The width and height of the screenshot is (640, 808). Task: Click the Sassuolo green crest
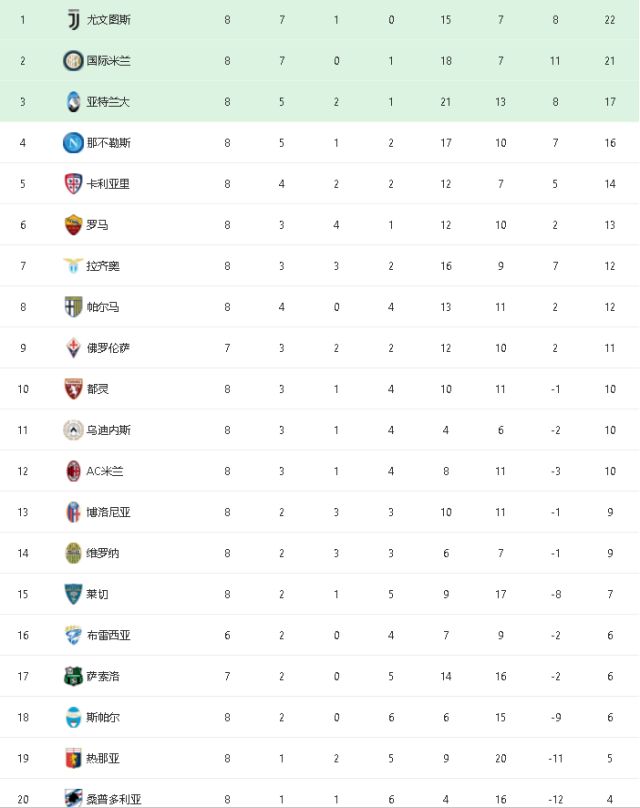(73, 676)
